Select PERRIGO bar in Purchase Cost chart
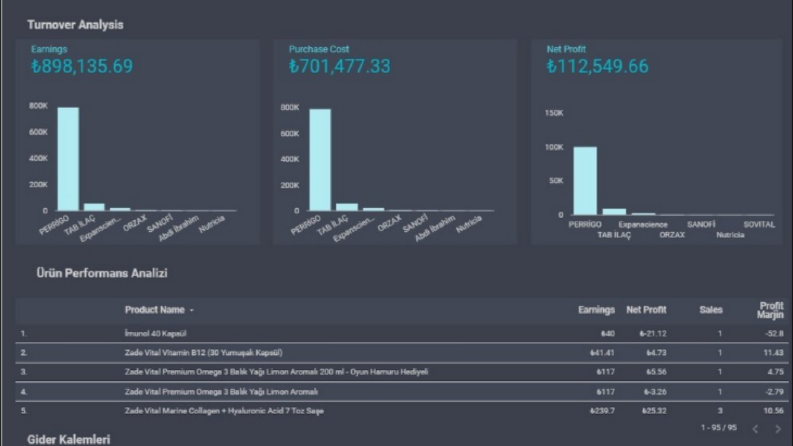This screenshot has width=793, height=446. pos(320,160)
